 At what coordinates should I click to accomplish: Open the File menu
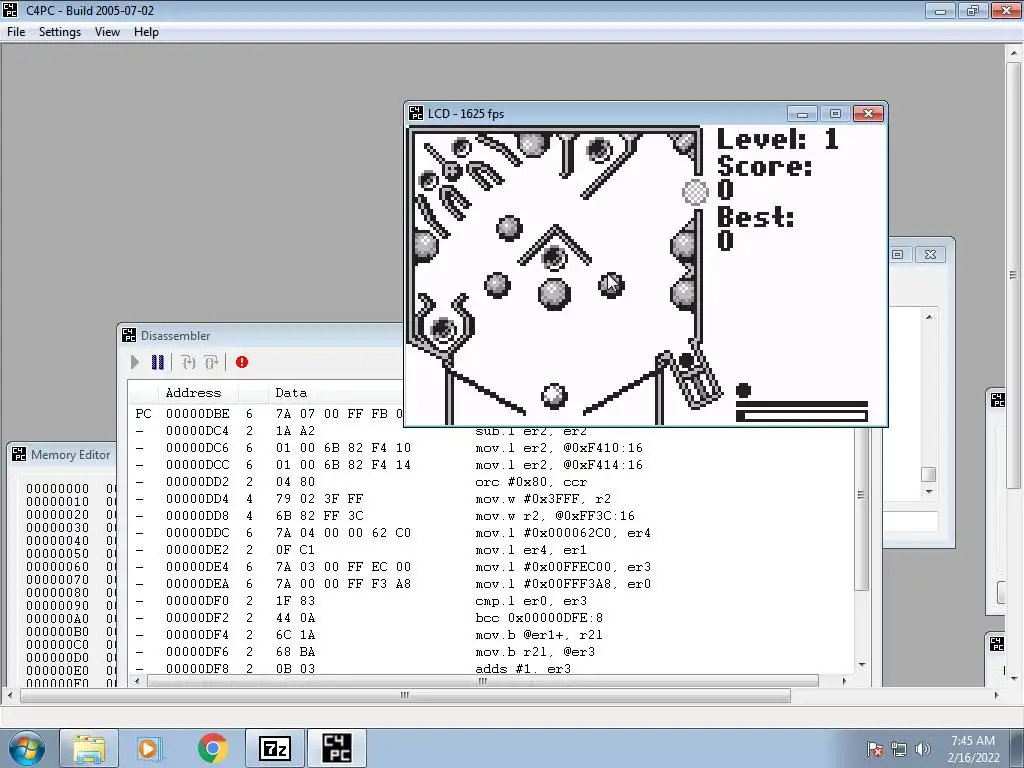pos(16,32)
